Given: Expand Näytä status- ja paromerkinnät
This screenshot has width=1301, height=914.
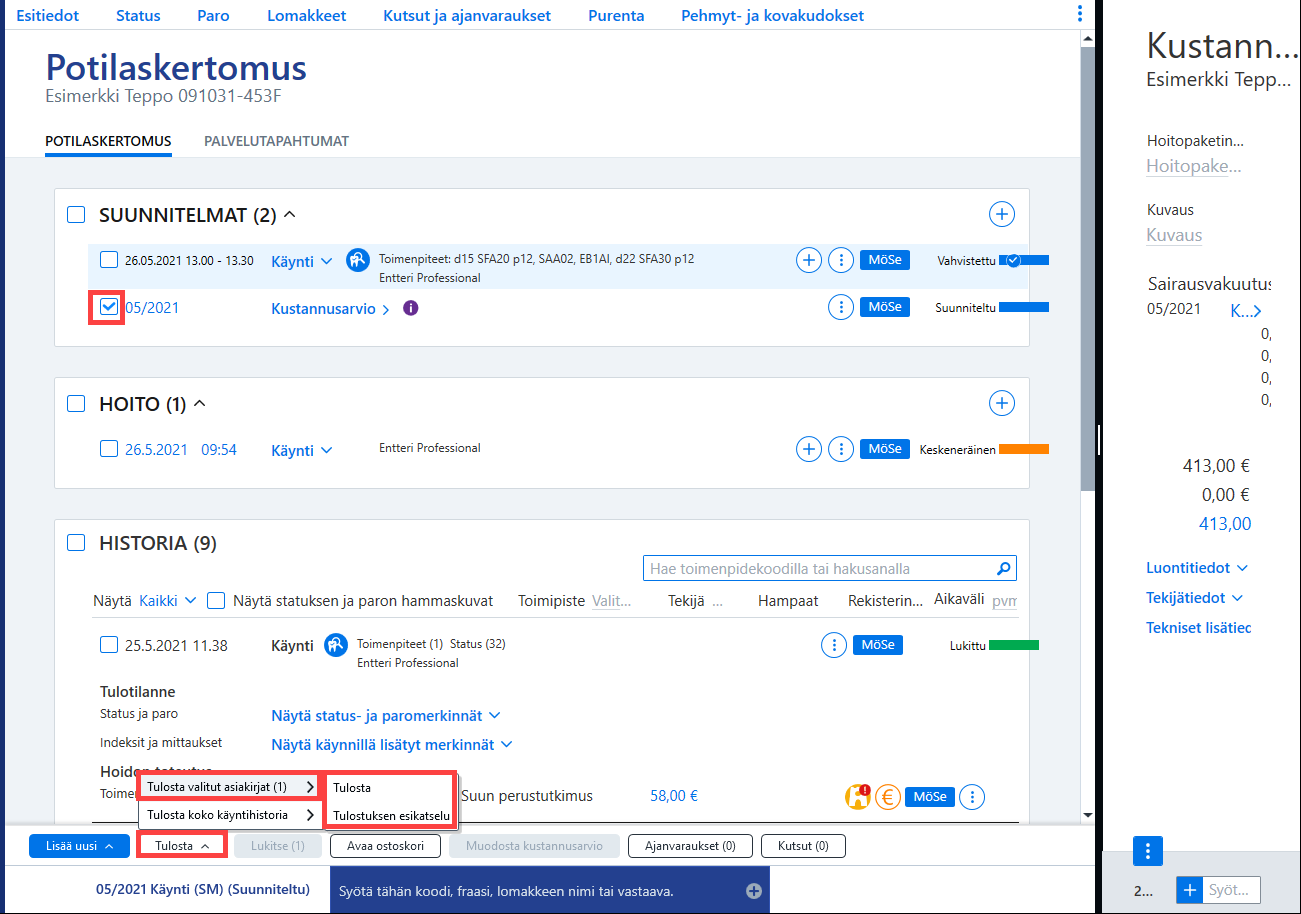Looking at the screenshot, I should pos(386,716).
